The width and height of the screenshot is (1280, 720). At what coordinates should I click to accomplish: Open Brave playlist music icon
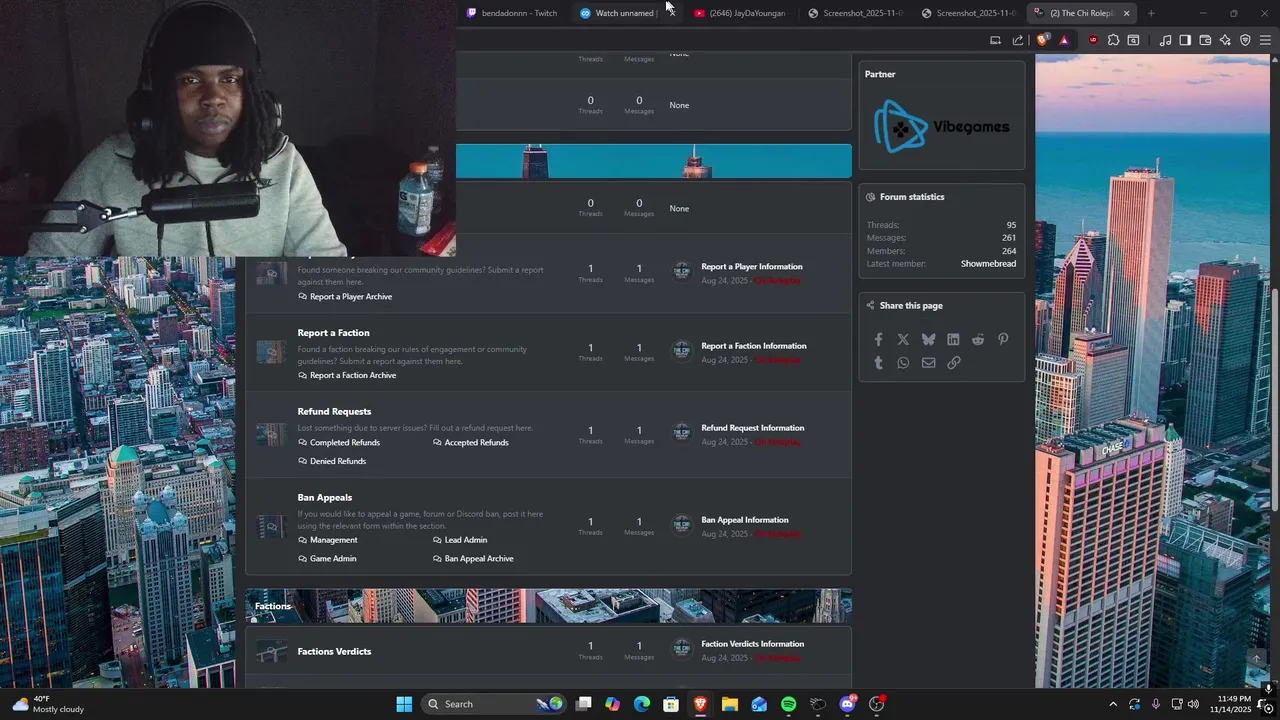pos(1165,40)
